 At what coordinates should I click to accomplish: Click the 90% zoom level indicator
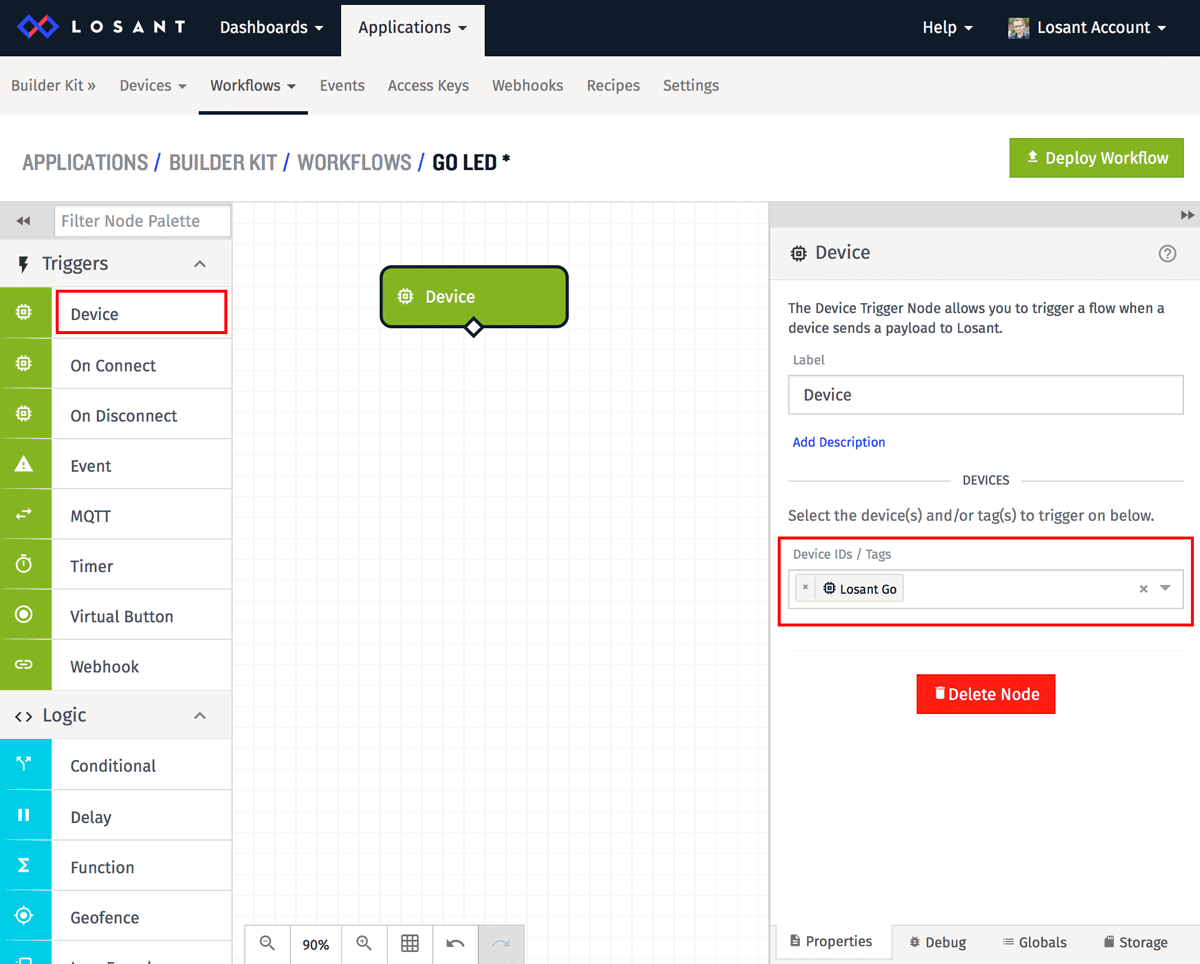(x=316, y=944)
